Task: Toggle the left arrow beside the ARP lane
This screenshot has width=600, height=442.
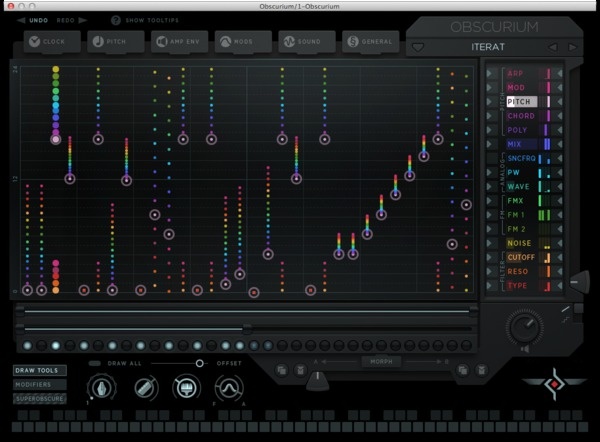Action: pos(490,73)
